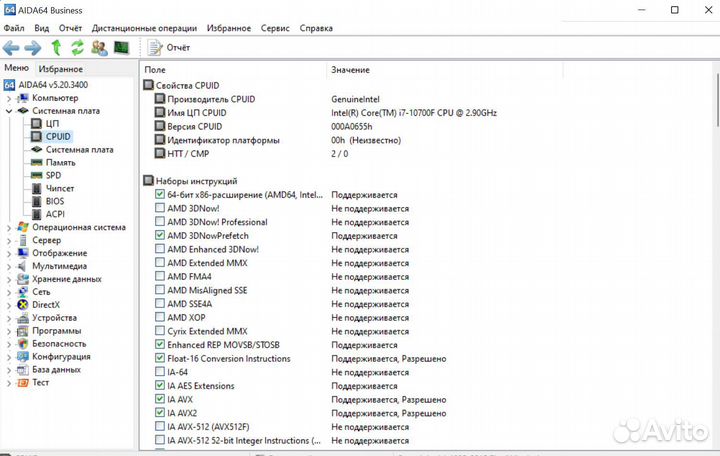The height and width of the screenshot is (456, 720).
Task: Click the Back navigation arrow
Action: pyautogui.click(x=11, y=48)
